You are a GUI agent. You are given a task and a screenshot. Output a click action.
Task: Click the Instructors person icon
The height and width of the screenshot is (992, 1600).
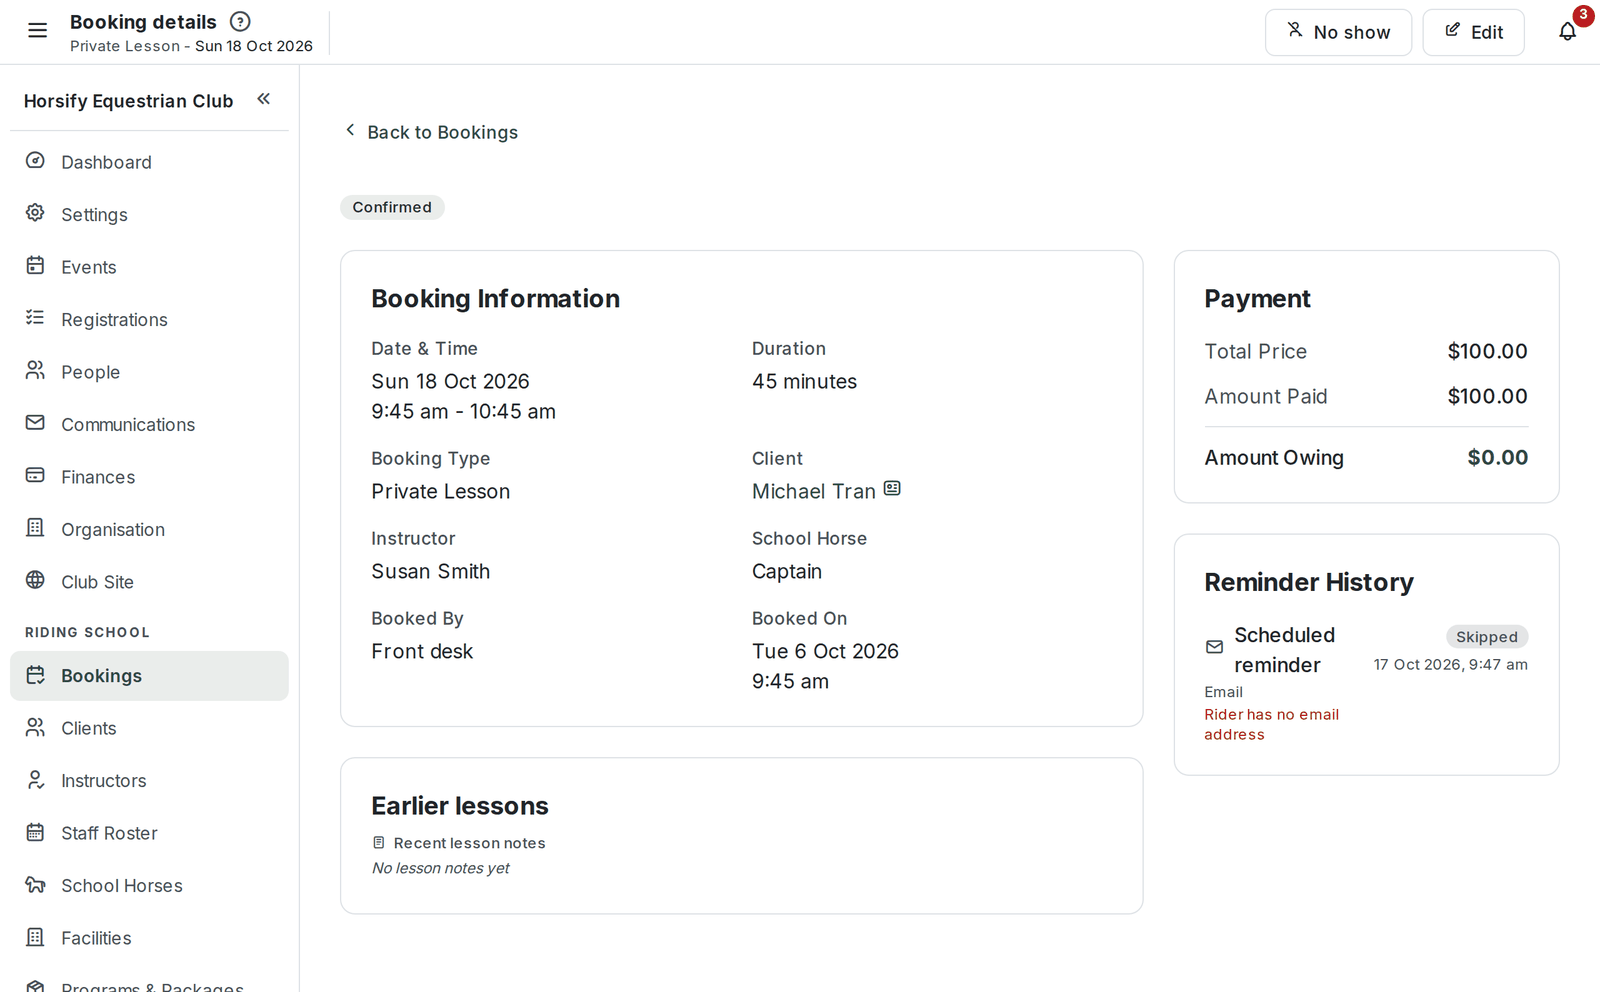35,779
